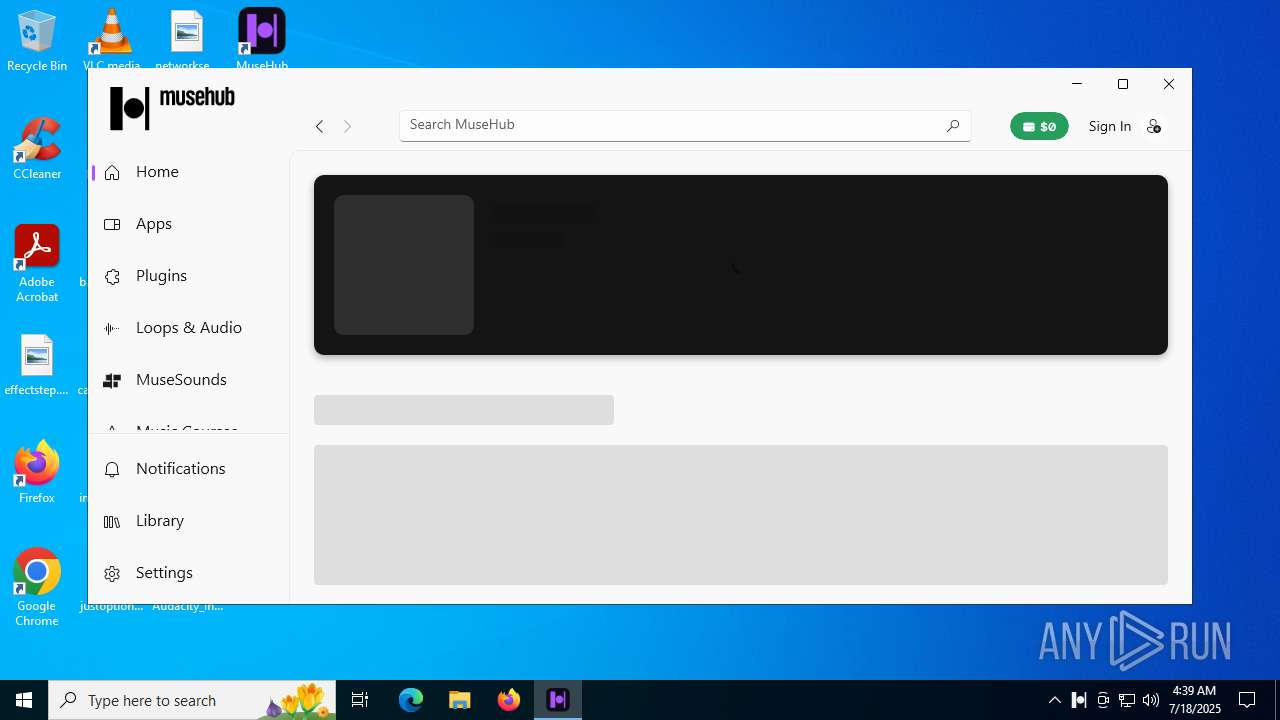Show hidden system tray icons
Viewport: 1280px width, 720px height.
(x=1054, y=700)
